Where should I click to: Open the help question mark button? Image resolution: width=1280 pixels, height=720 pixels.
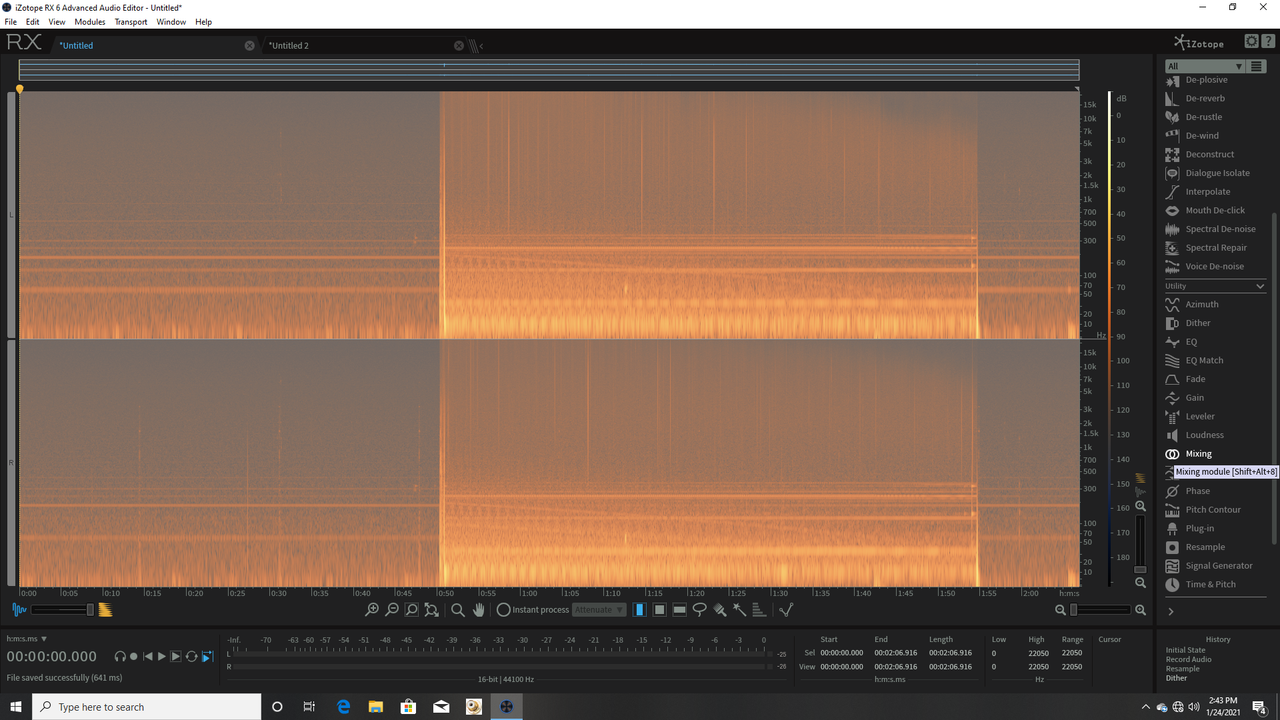click(1267, 41)
